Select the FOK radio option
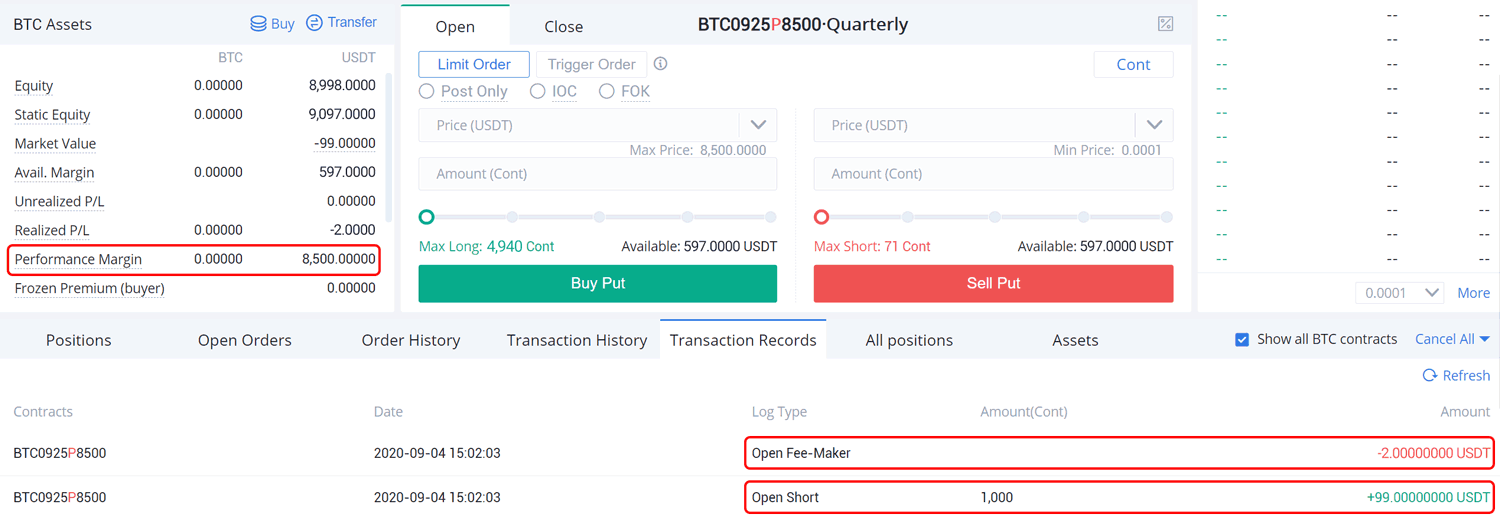 [x=607, y=91]
